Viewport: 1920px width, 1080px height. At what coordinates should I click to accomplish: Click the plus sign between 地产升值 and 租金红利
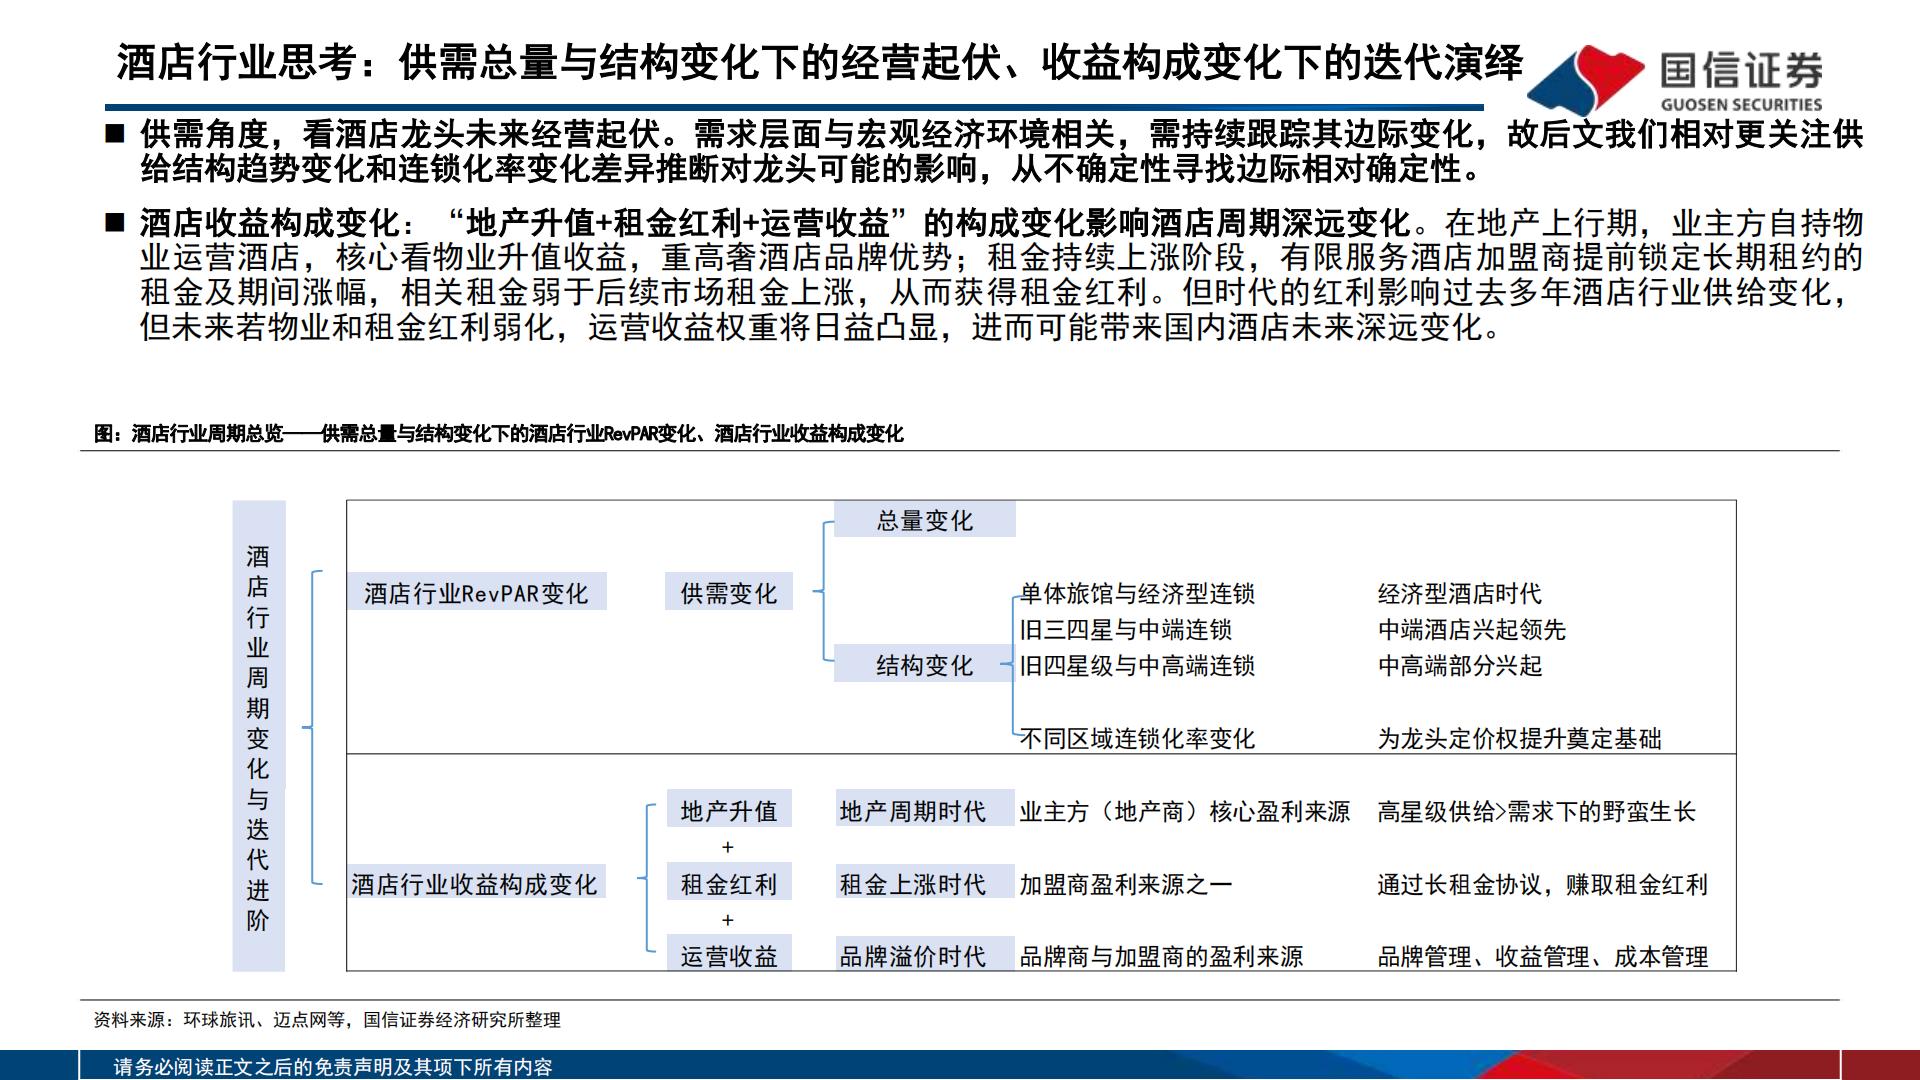pyautogui.click(x=728, y=847)
